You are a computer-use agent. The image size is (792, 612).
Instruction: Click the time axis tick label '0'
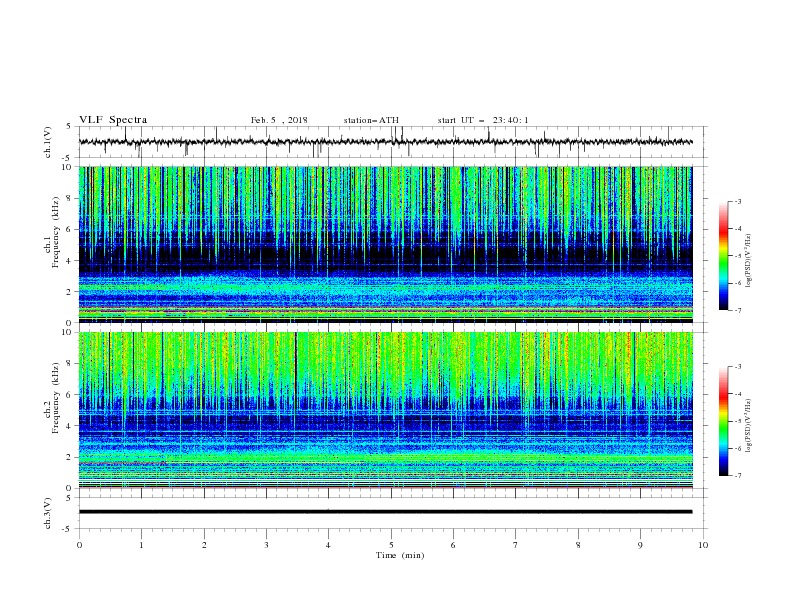coord(79,545)
